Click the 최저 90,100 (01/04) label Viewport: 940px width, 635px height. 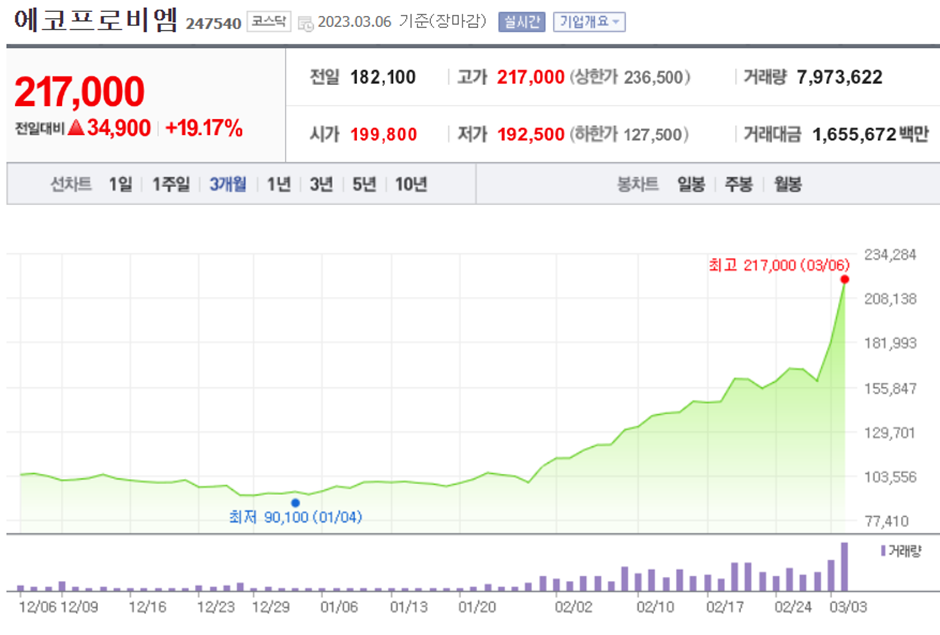[296, 517]
